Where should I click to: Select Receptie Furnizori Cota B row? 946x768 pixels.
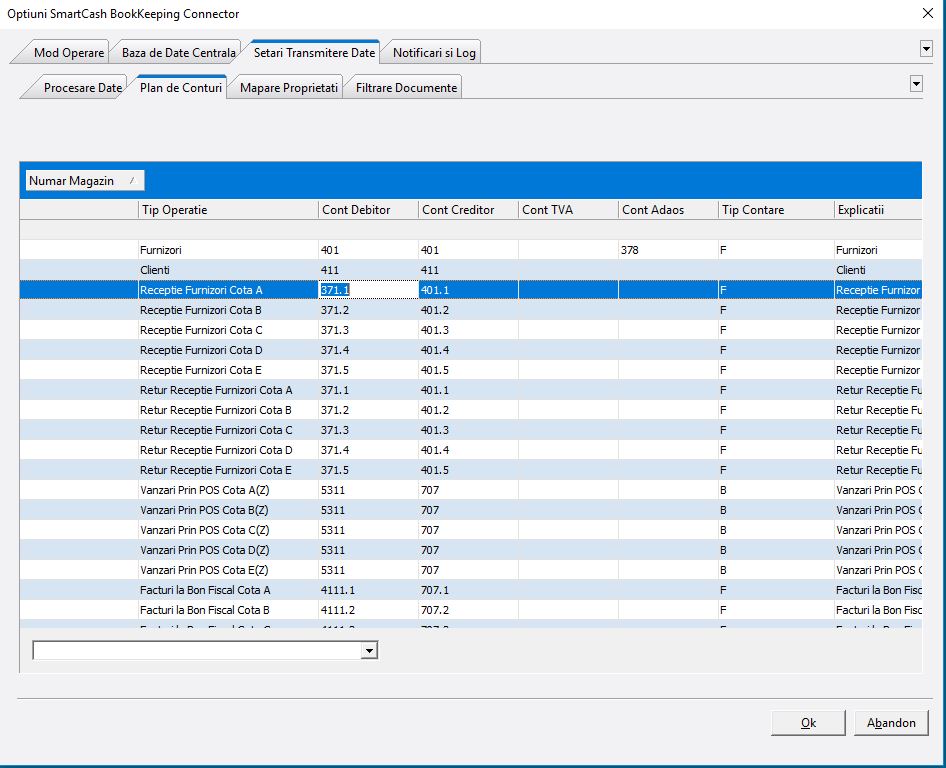point(471,309)
